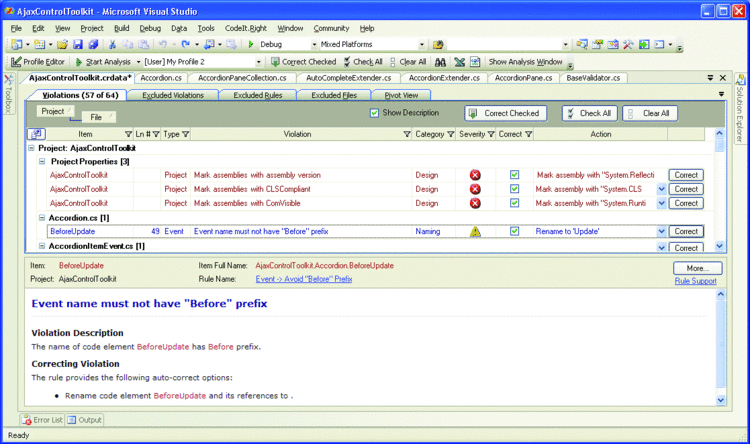The image size is (750, 444).
Task: Click the Clear All panel button
Action: [x=650, y=113]
